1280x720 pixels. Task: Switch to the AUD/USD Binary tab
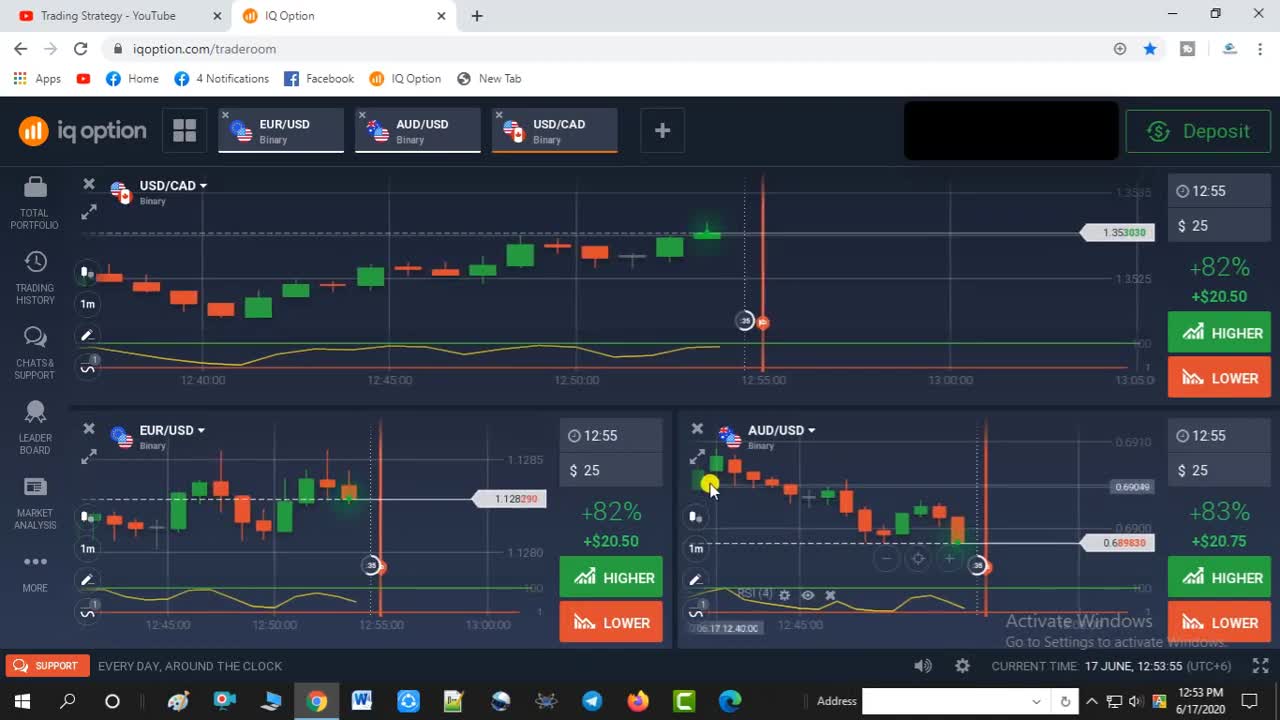[419, 131]
